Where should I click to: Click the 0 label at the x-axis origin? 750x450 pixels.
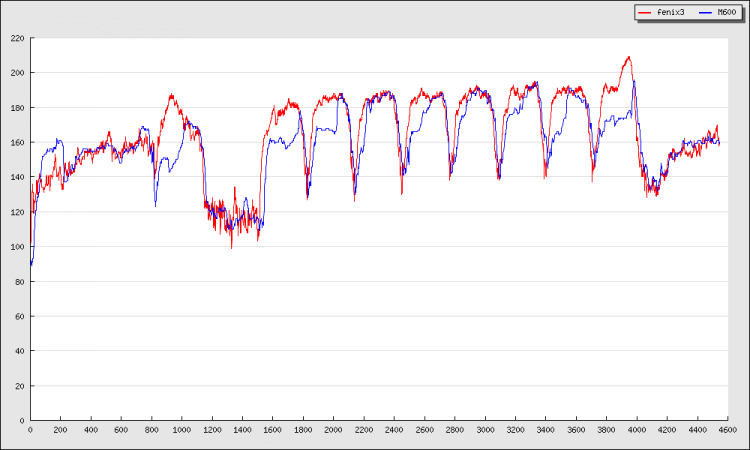coord(30,430)
